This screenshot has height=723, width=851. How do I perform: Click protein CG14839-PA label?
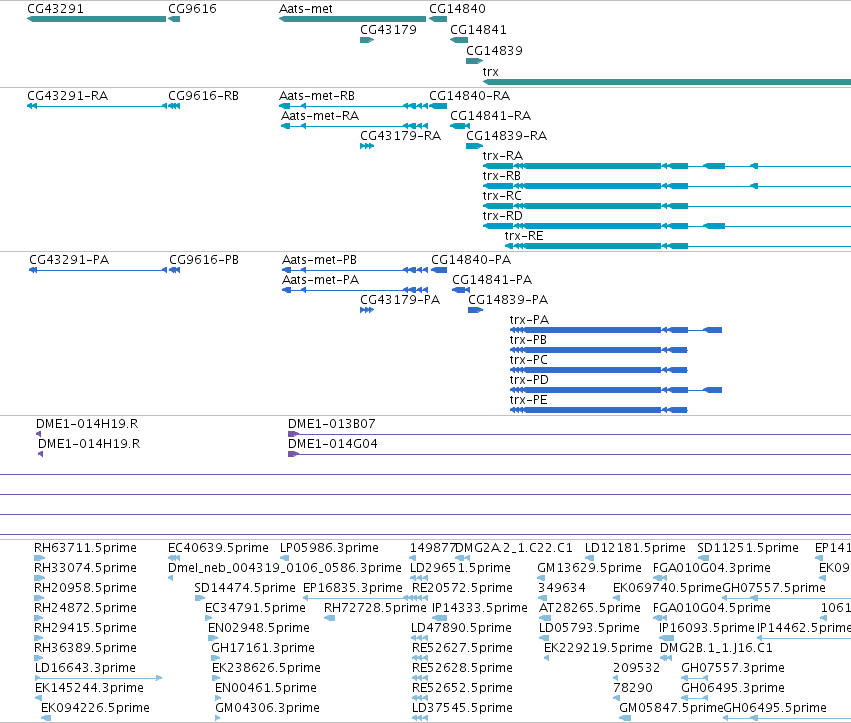[507, 300]
